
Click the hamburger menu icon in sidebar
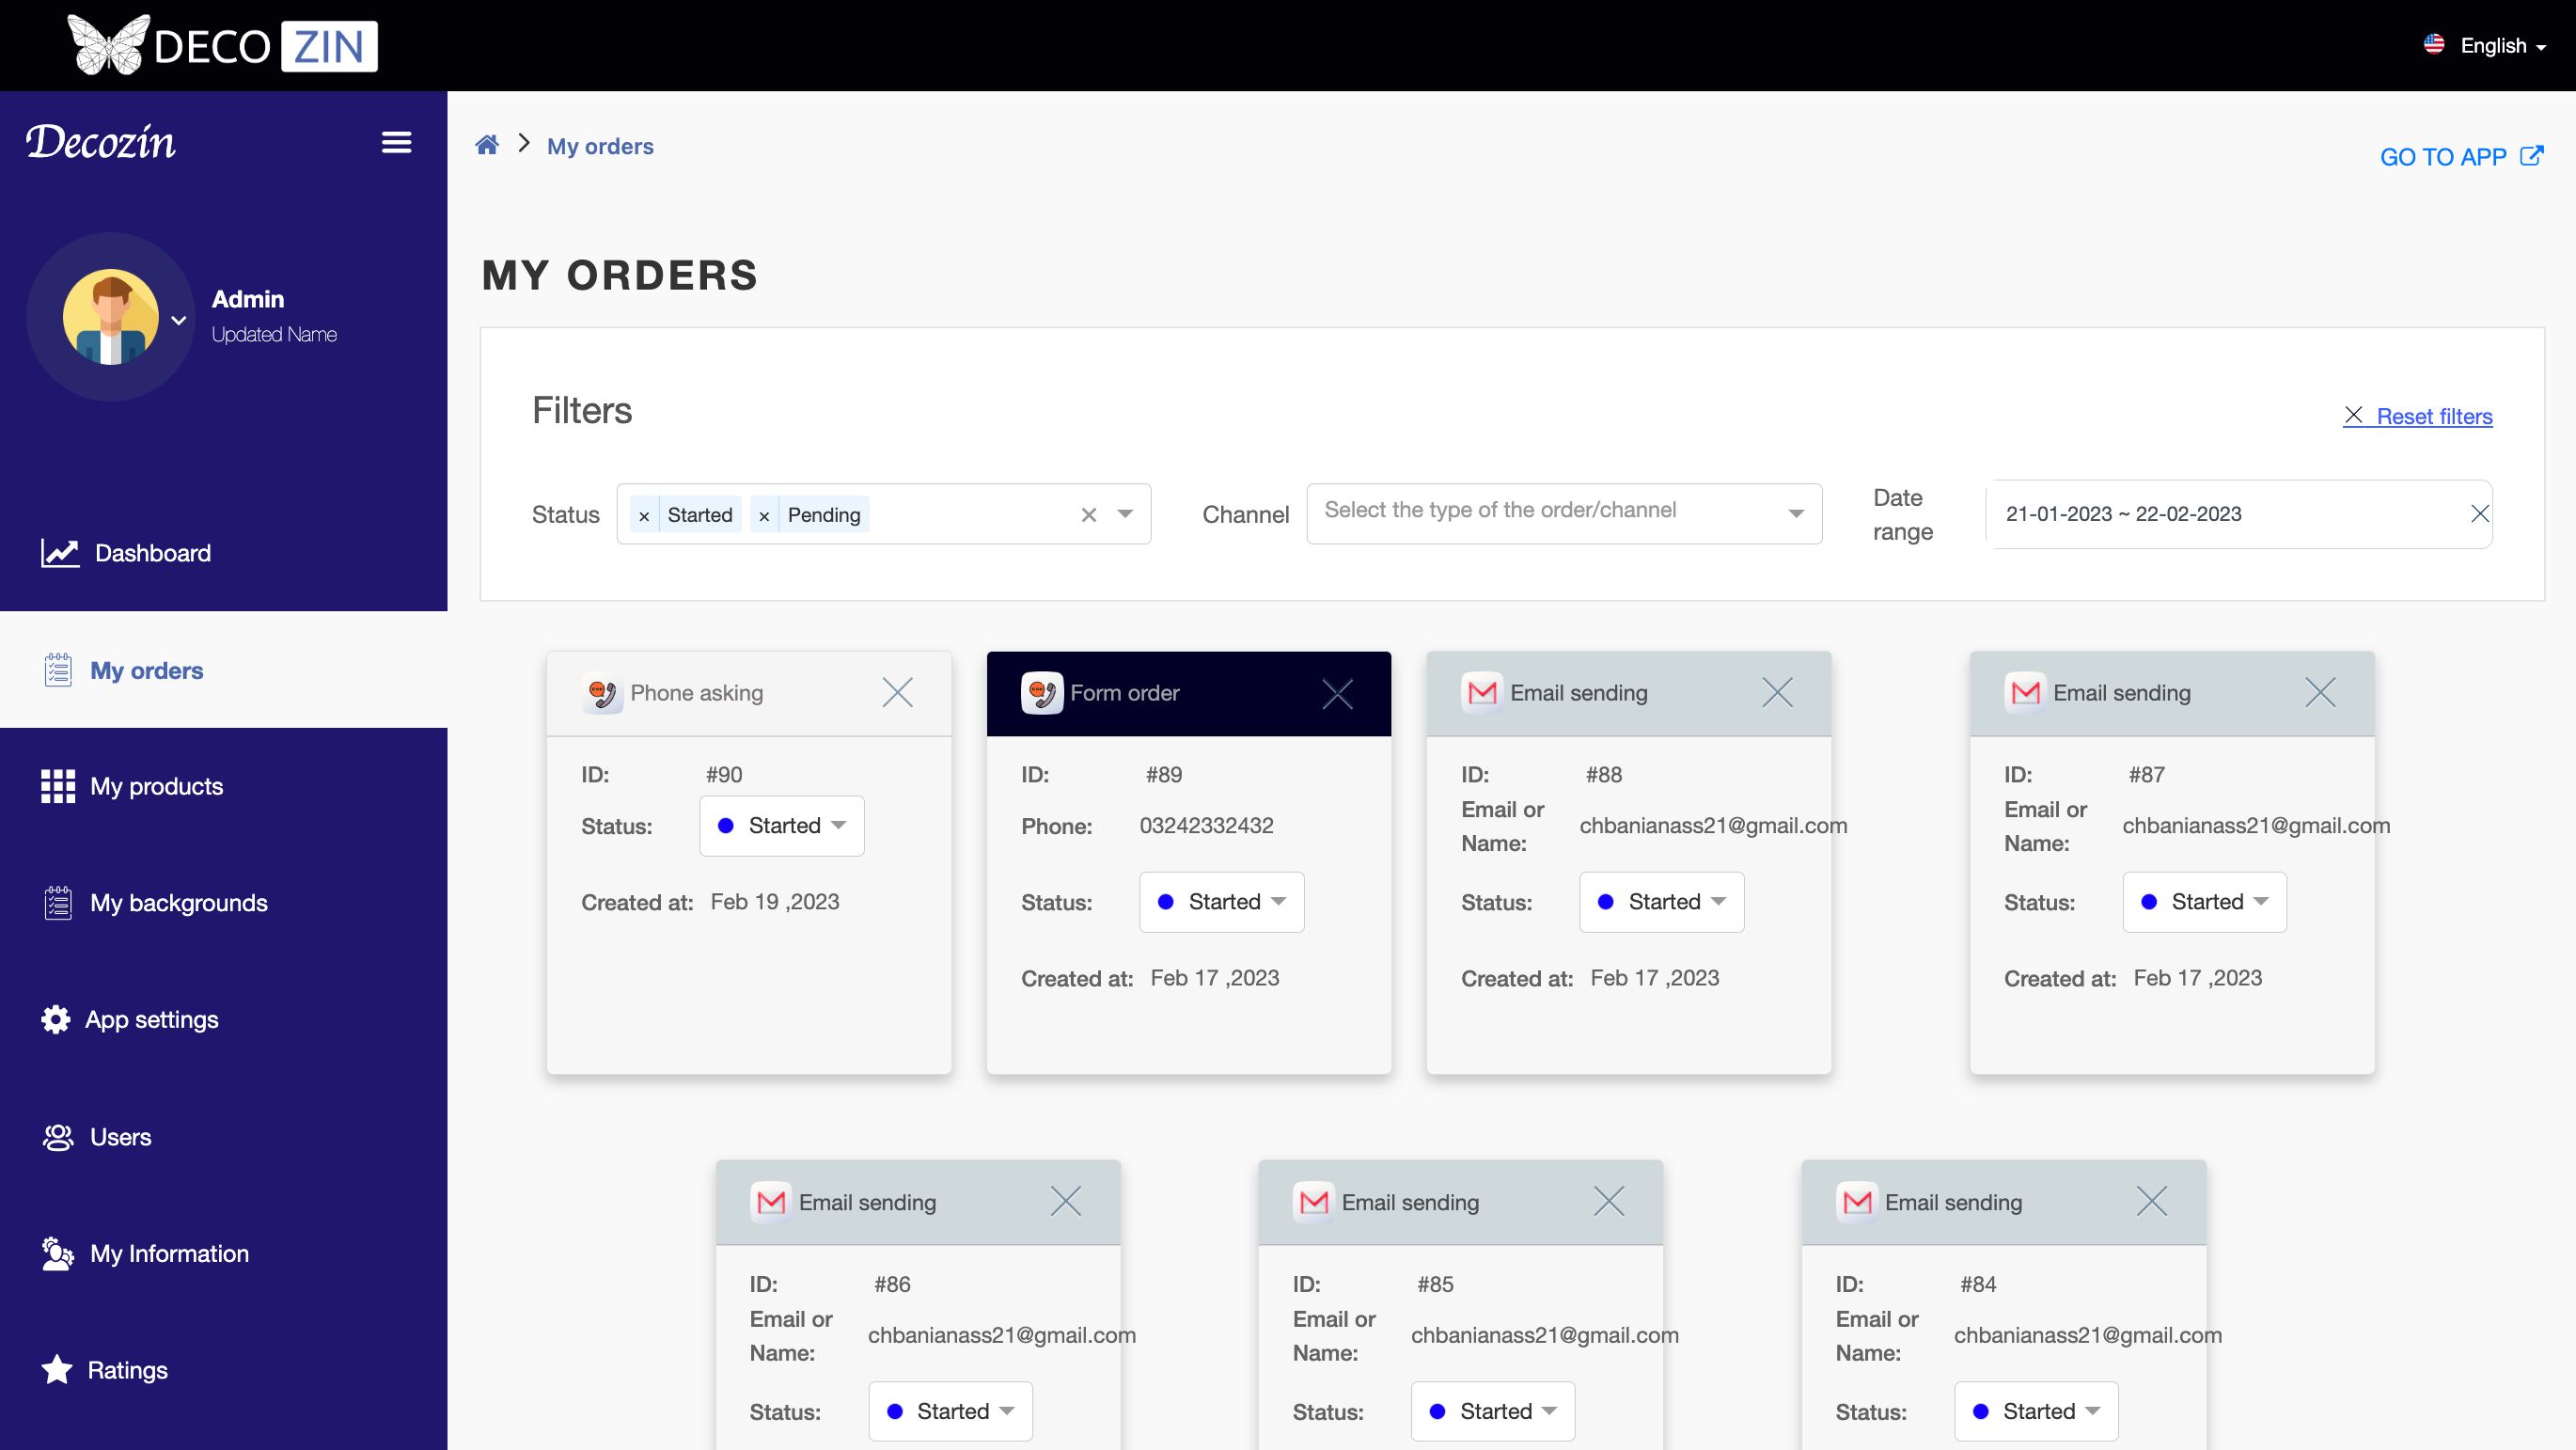coord(396,143)
